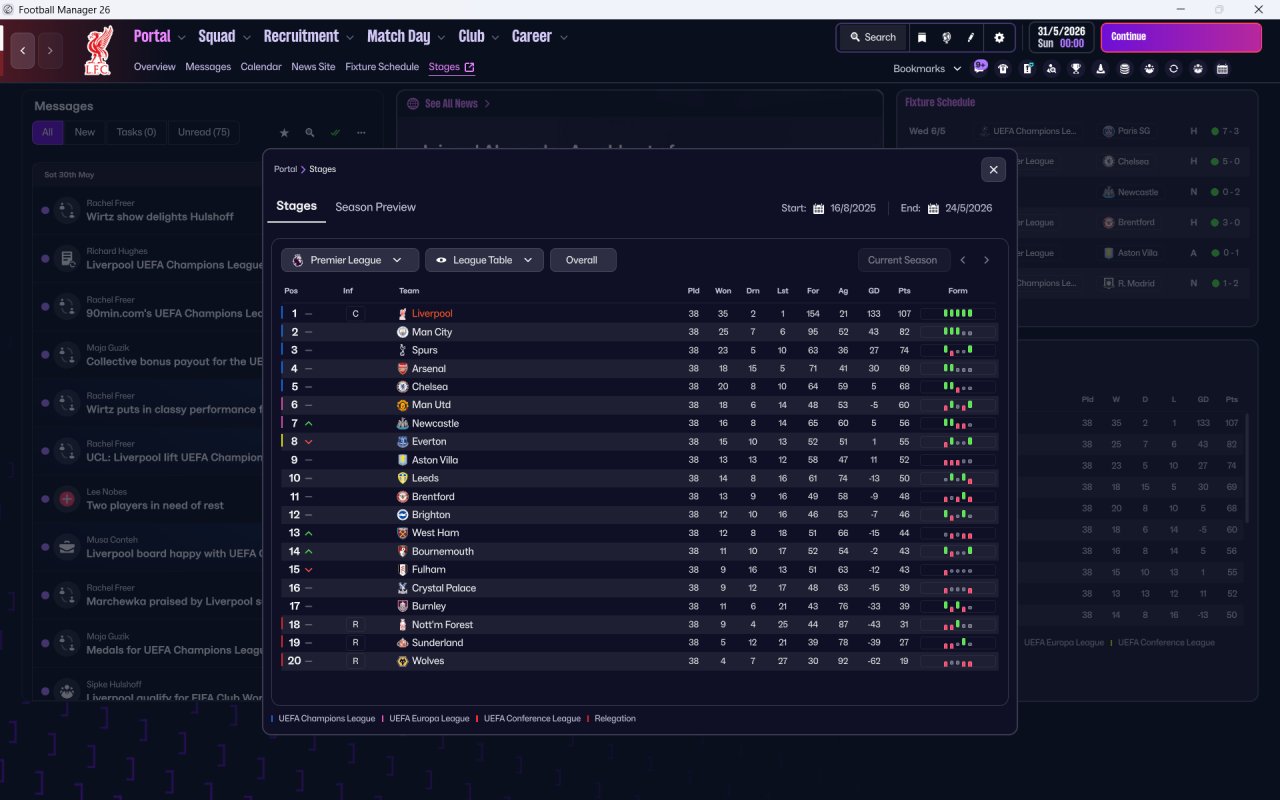This screenshot has width=1280, height=800.
Task: Click the trophy icon in bookmarks bar
Action: pos(1076,69)
